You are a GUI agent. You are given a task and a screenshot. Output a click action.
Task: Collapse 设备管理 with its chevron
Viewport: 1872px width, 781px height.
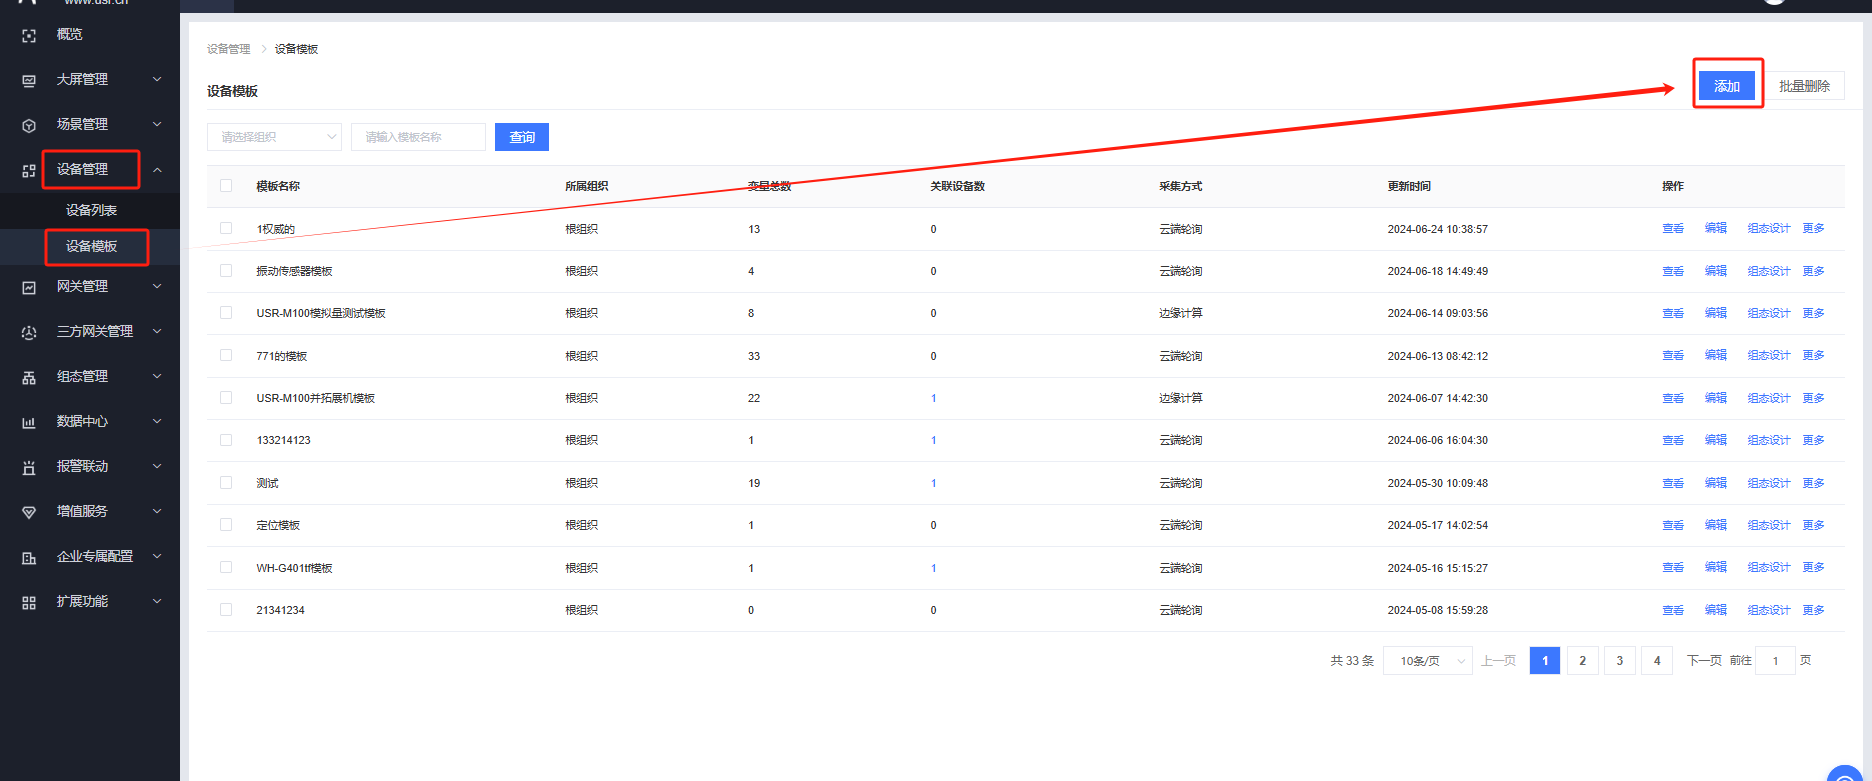click(x=157, y=170)
